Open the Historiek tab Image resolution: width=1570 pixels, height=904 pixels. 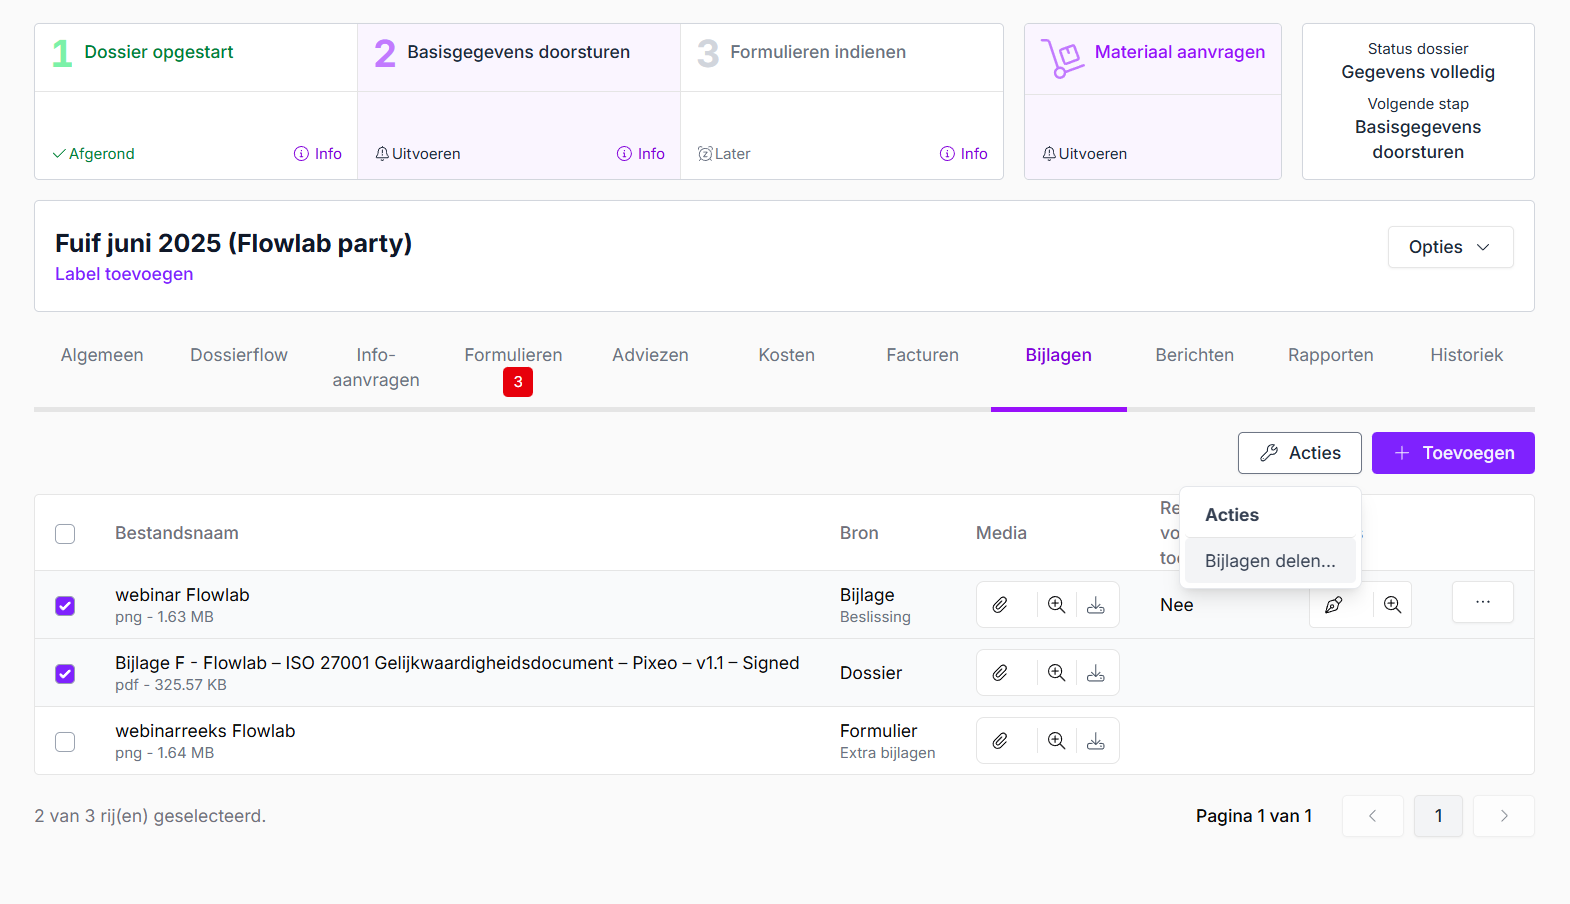coord(1466,356)
